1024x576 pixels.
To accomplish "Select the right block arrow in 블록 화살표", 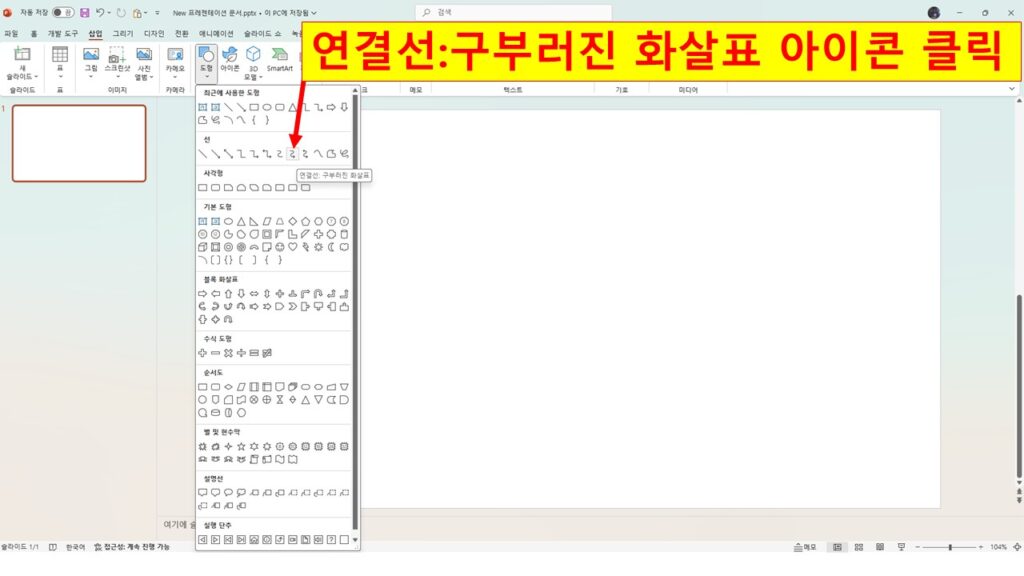I will pos(202,294).
